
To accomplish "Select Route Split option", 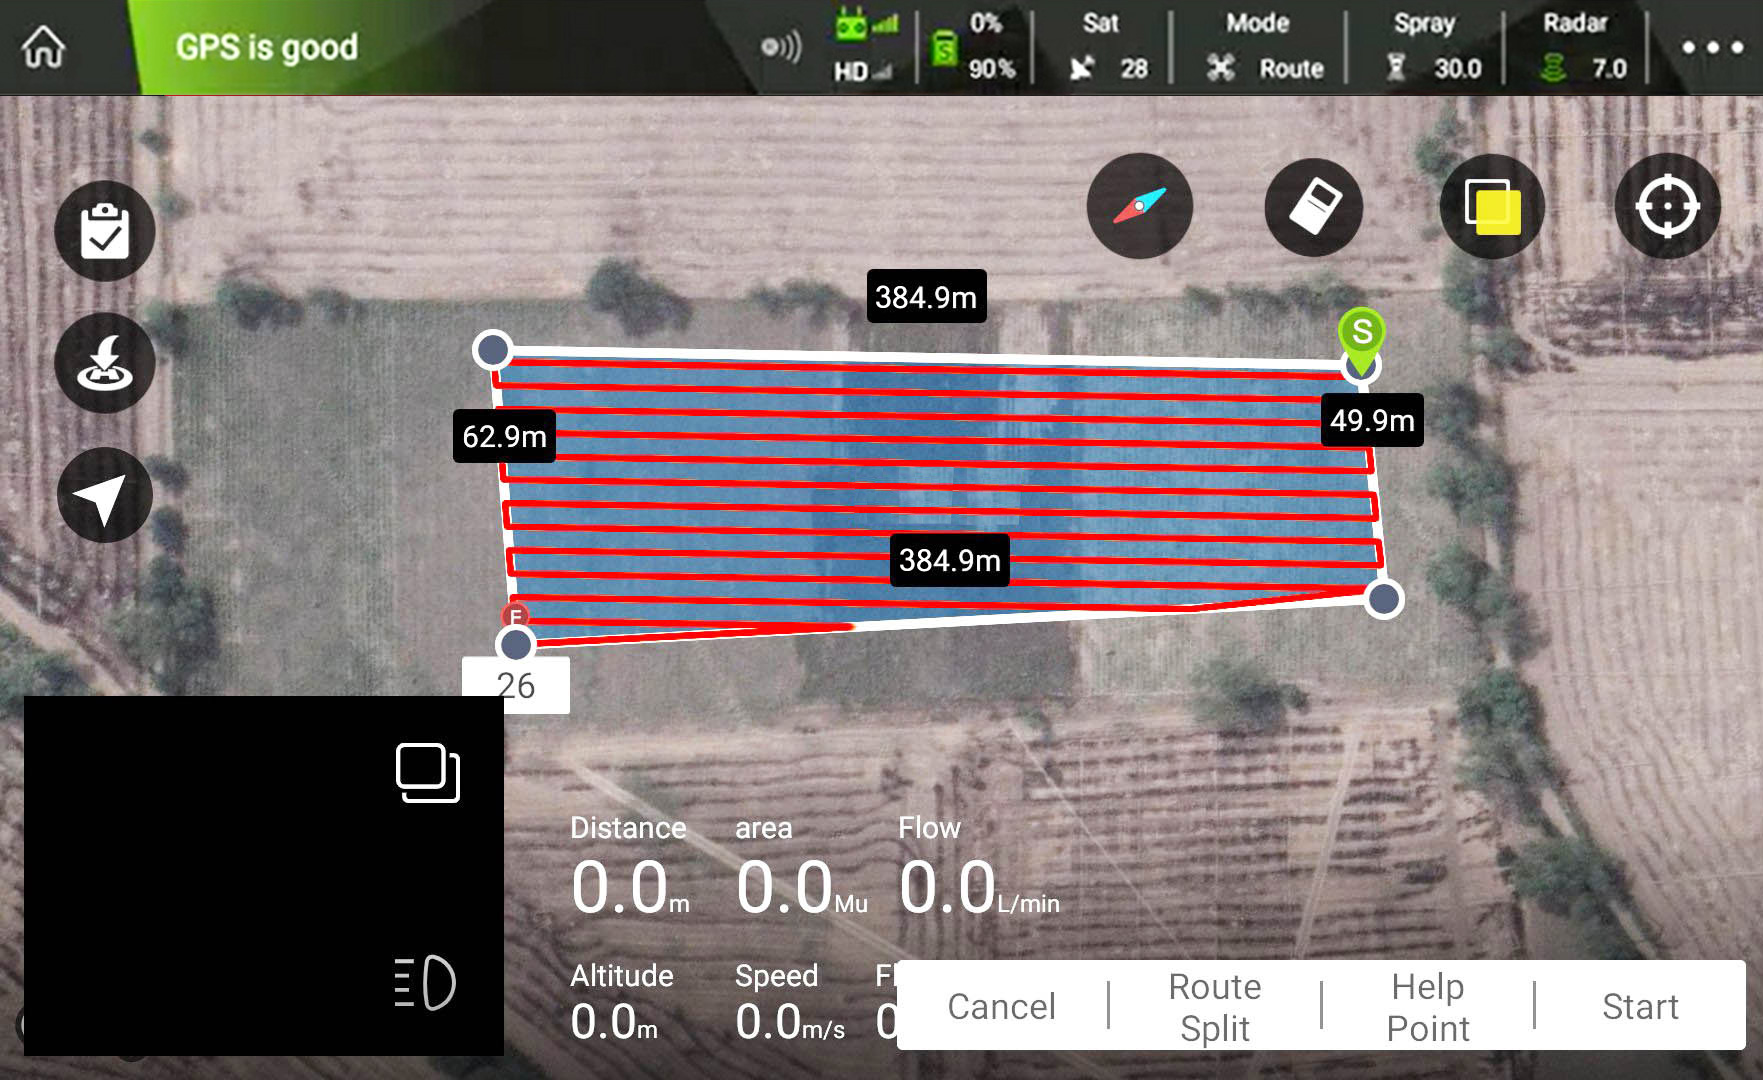I will click(x=1215, y=1007).
